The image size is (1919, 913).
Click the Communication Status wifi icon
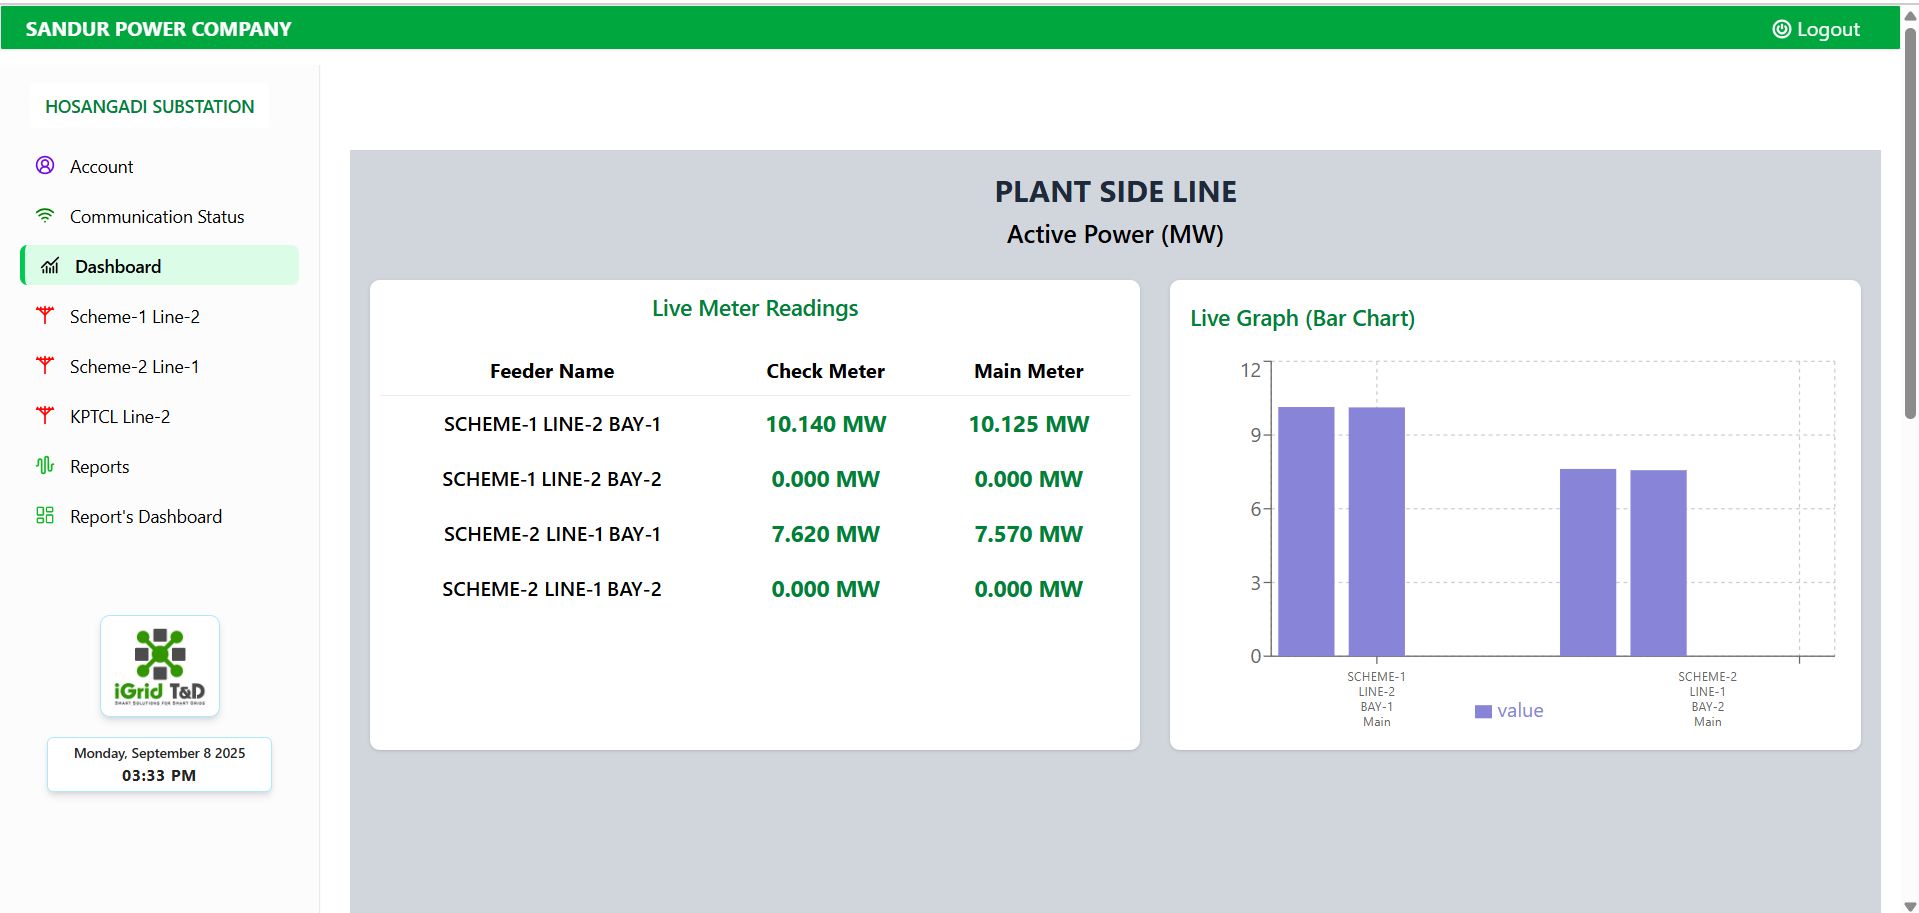tap(45, 216)
